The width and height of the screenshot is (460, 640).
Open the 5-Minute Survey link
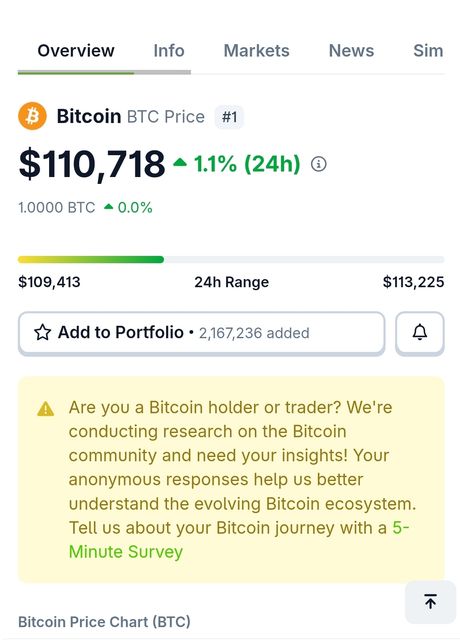(239, 540)
